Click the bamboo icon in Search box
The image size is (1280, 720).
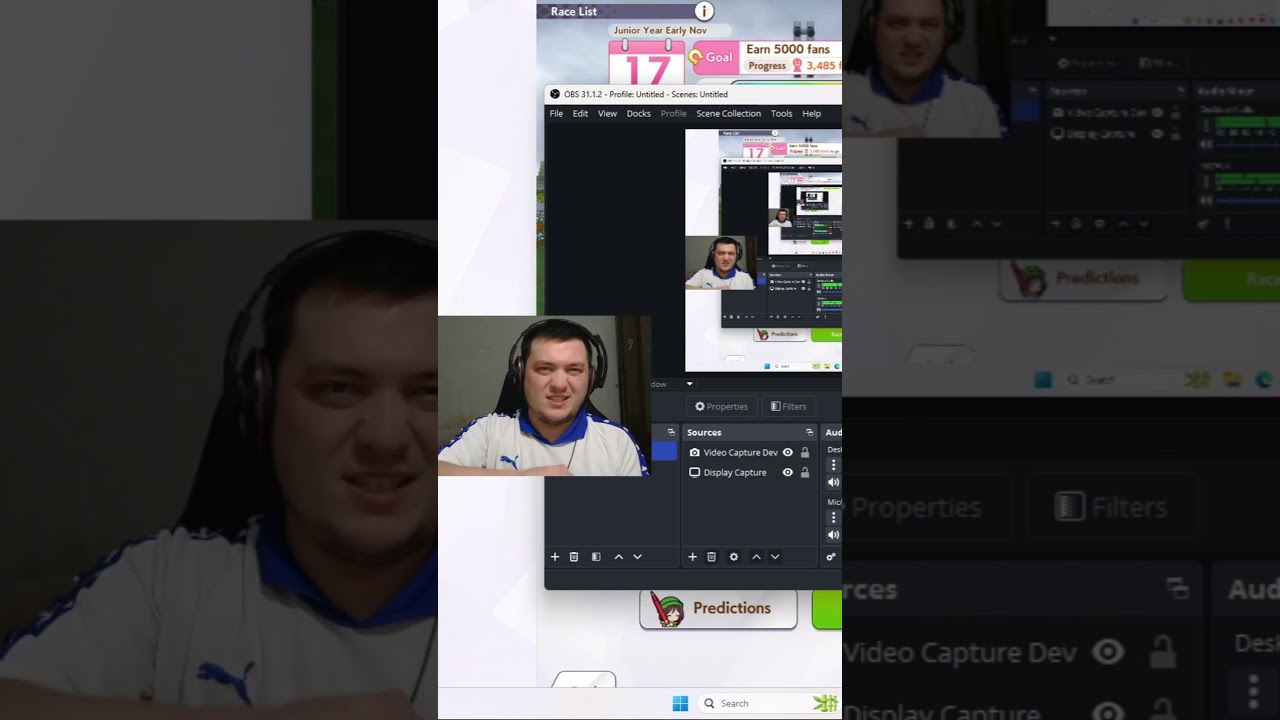pos(826,703)
